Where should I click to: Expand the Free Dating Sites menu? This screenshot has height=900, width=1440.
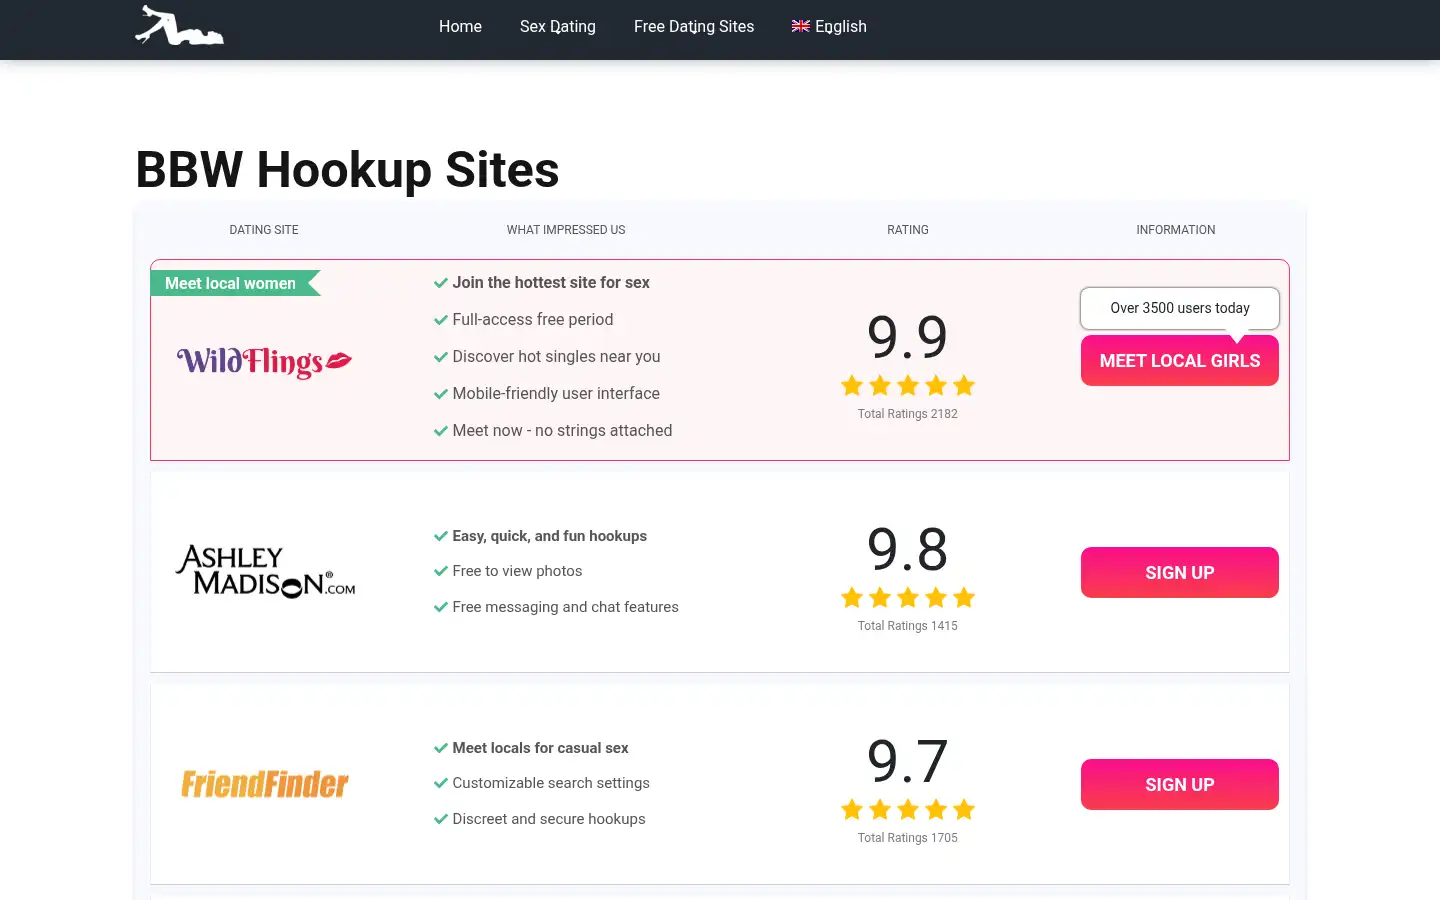(x=694, y=27)
